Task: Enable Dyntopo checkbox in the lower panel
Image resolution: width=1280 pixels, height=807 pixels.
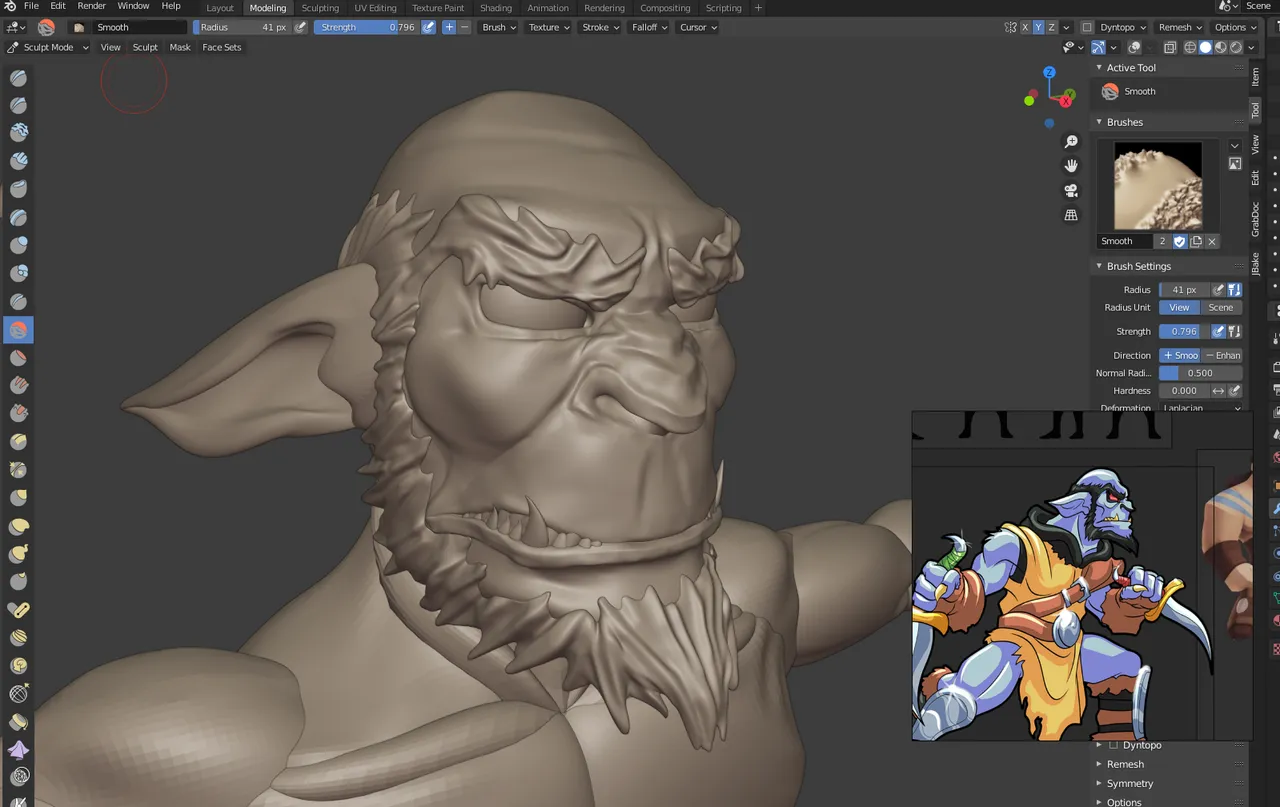Action: pyautogui.click(x=1114, y=745)
